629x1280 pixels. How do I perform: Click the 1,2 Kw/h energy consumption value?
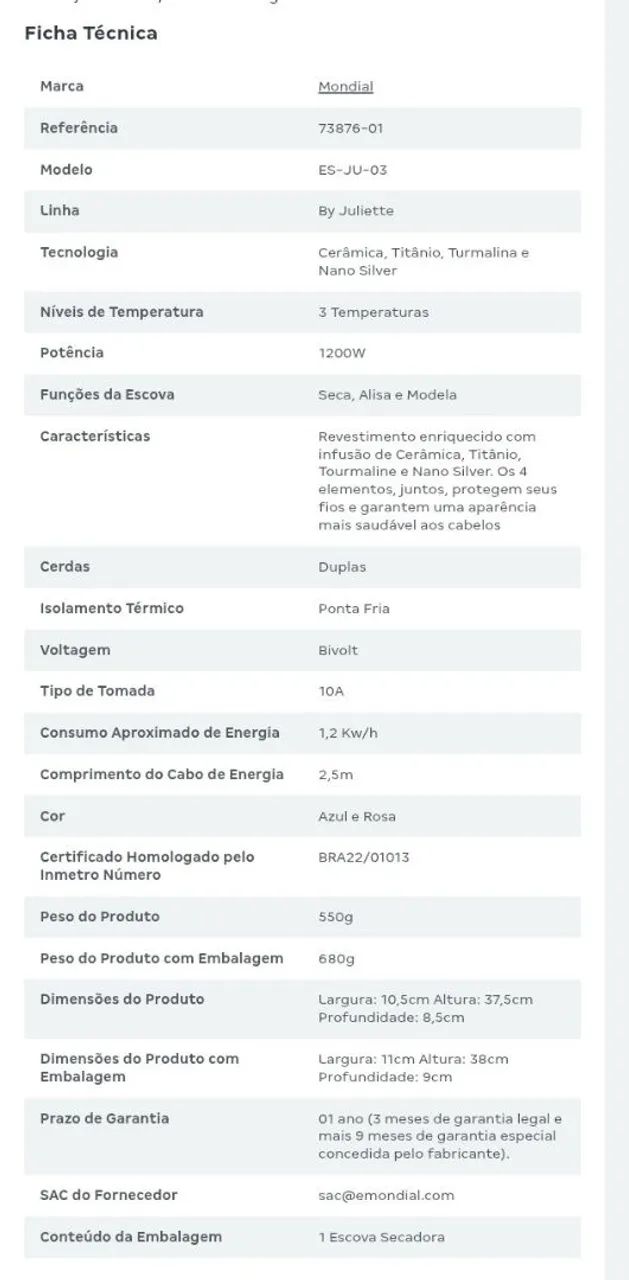click(348, 733)
